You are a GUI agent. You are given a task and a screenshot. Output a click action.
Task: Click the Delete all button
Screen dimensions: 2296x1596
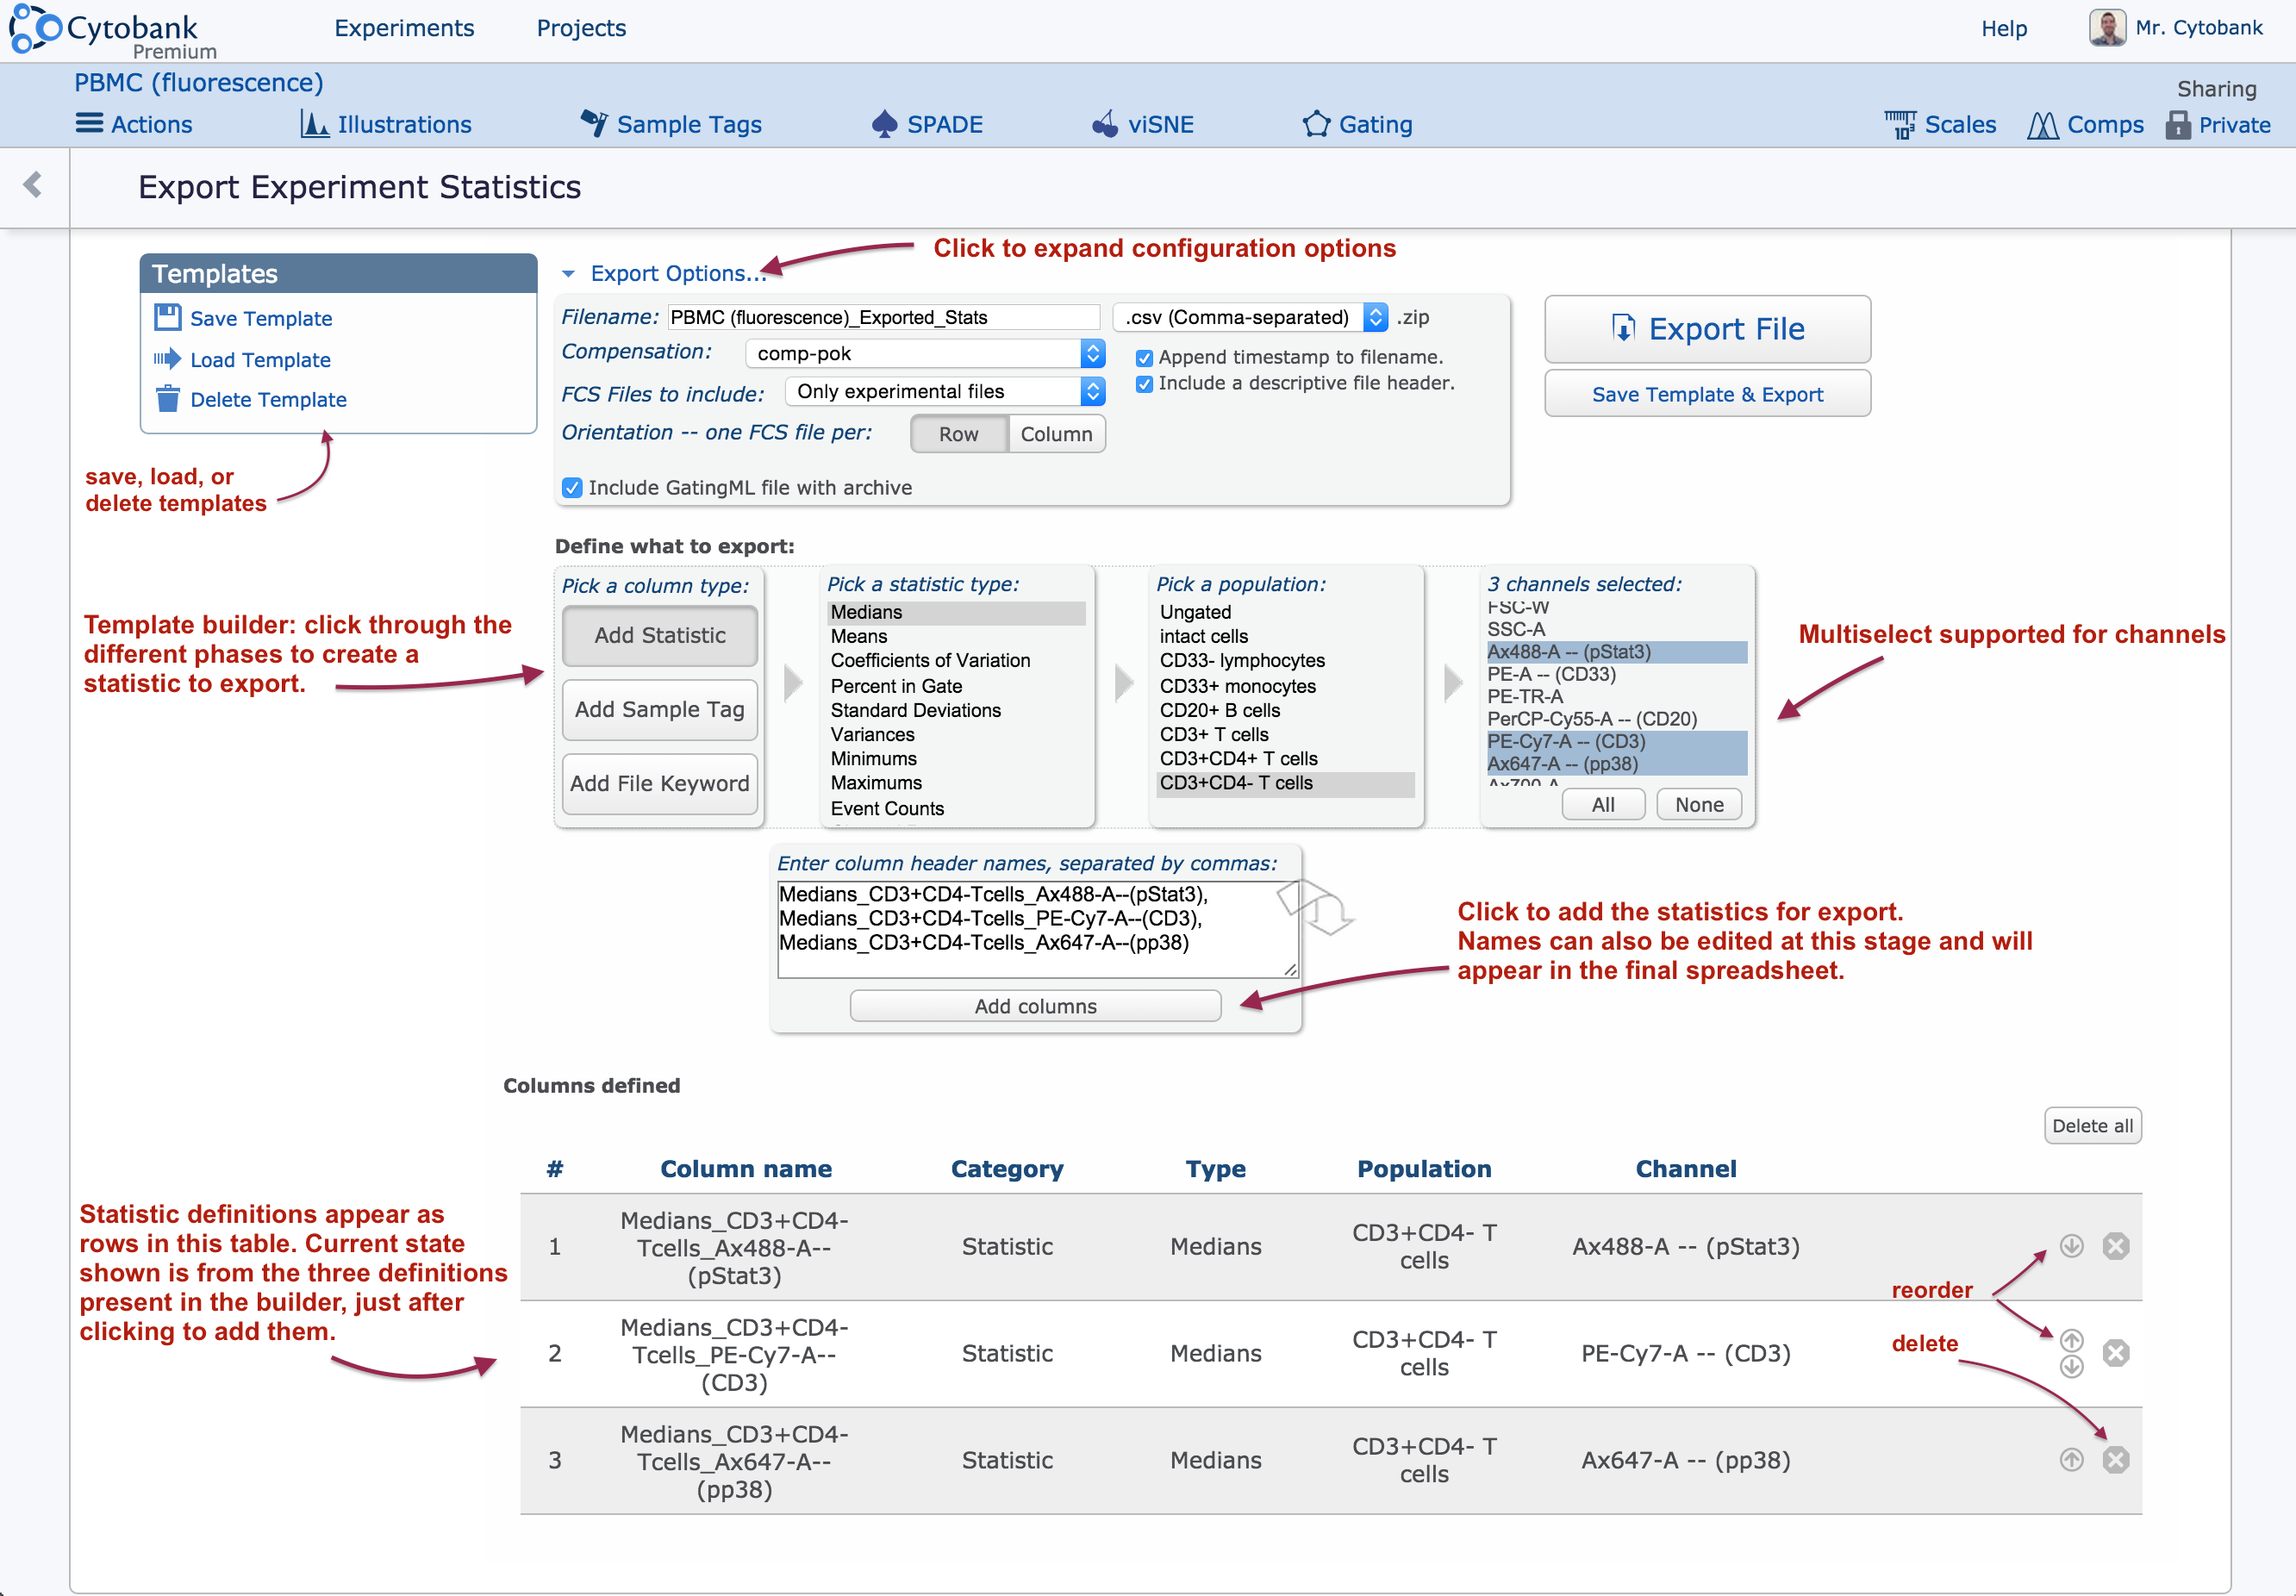click(2092, 1125)
